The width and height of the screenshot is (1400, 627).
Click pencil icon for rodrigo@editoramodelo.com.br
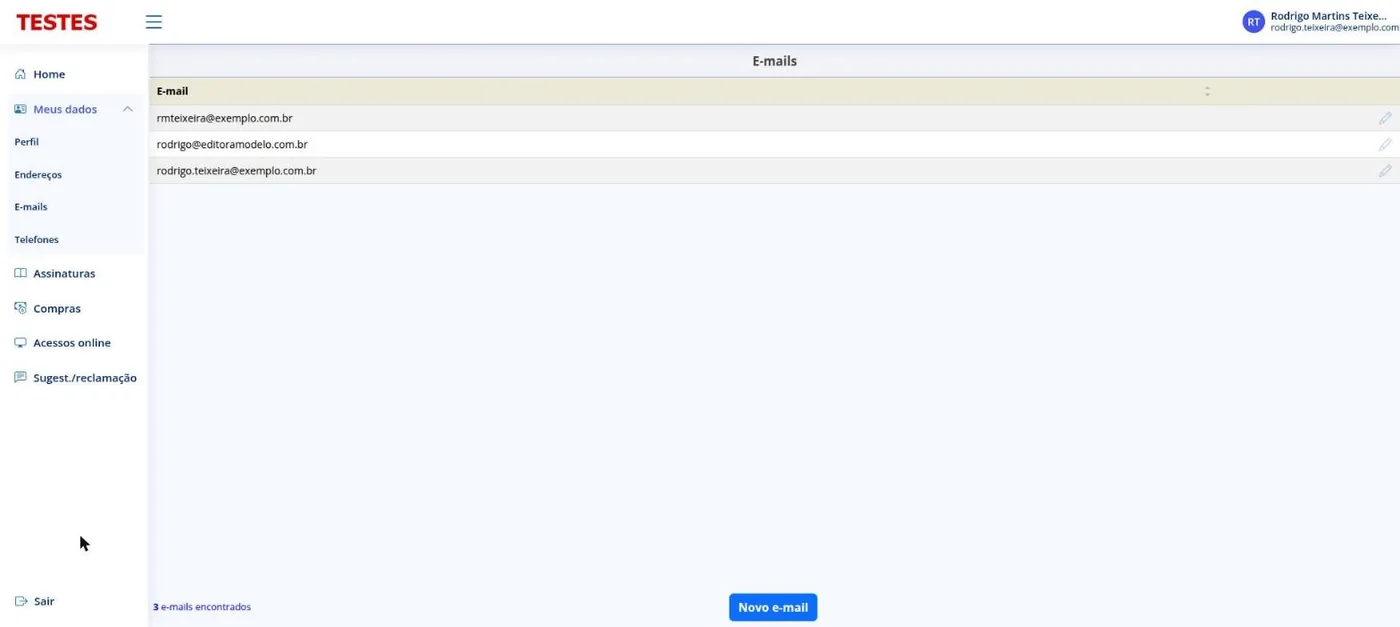click(1385, 144)
